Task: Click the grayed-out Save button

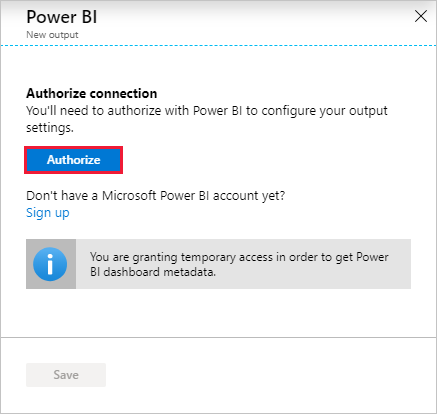Action: pyautogui.click(x=66, y=375)
